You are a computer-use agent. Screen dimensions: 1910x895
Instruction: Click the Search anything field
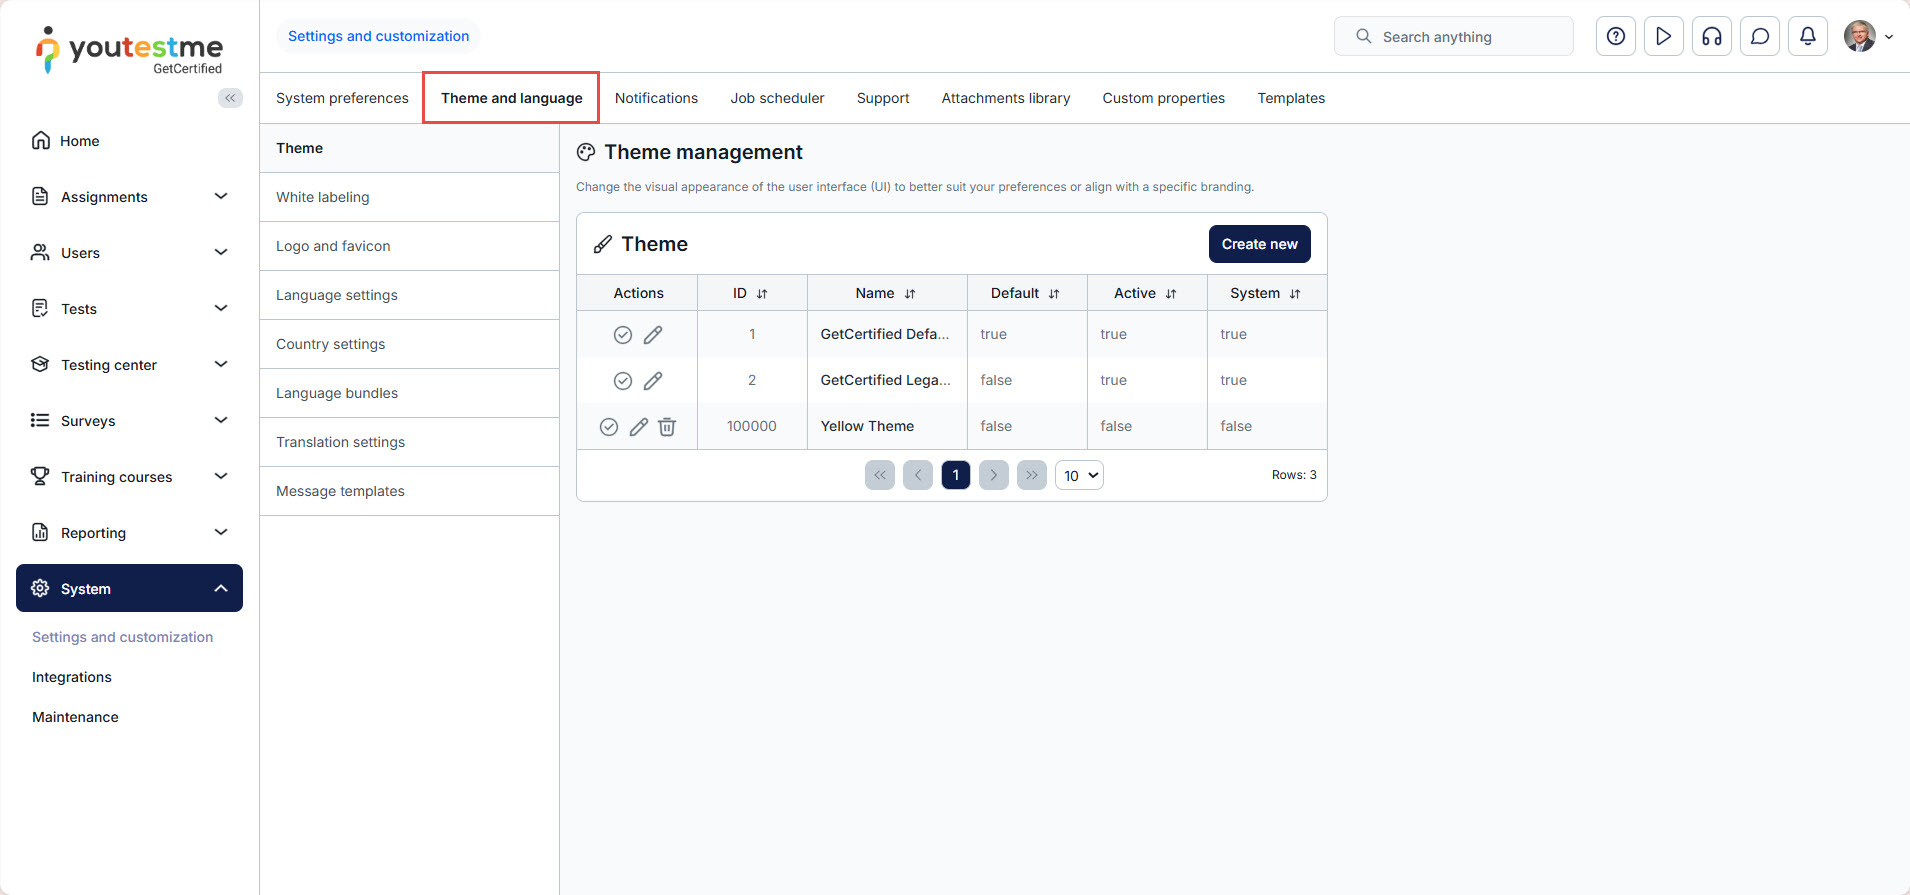pos(1453,37)
